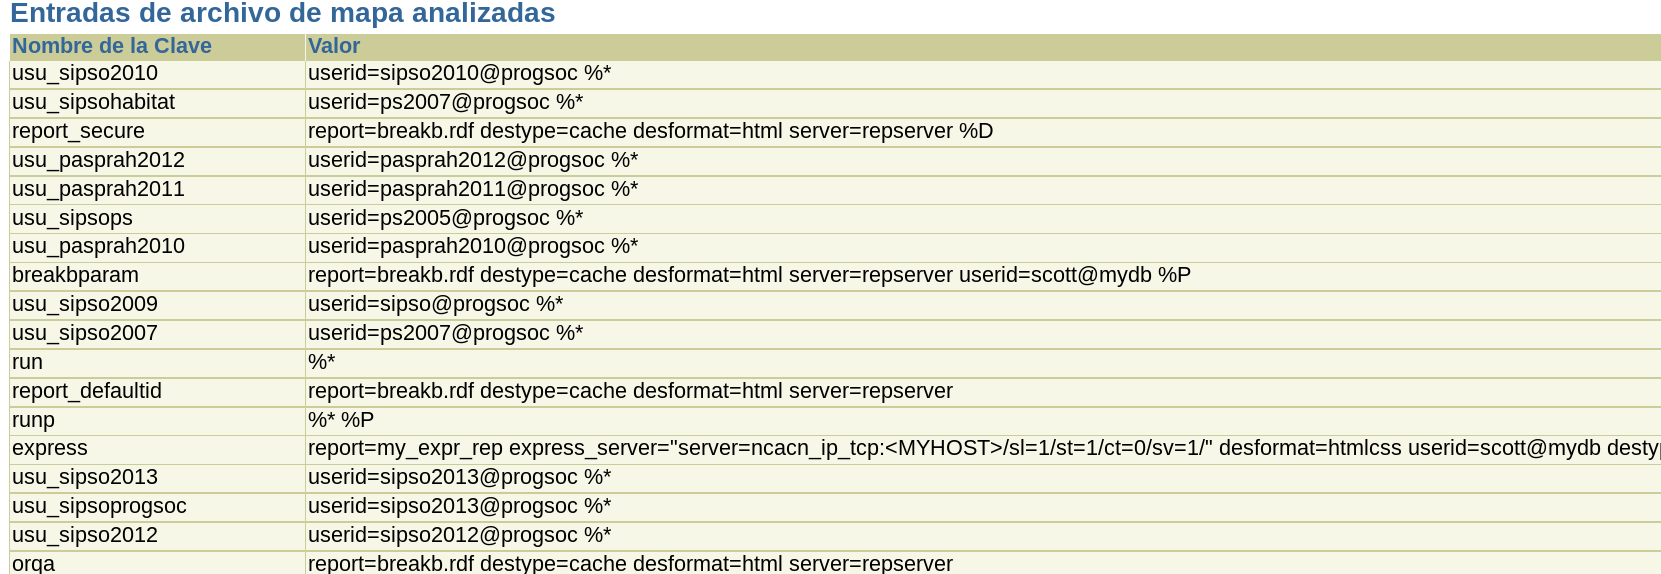Click the 'Entradas de archivo de mapa analizadas' heading
The height and width of the screenshot is (574, 1661).
click(282, 14)
